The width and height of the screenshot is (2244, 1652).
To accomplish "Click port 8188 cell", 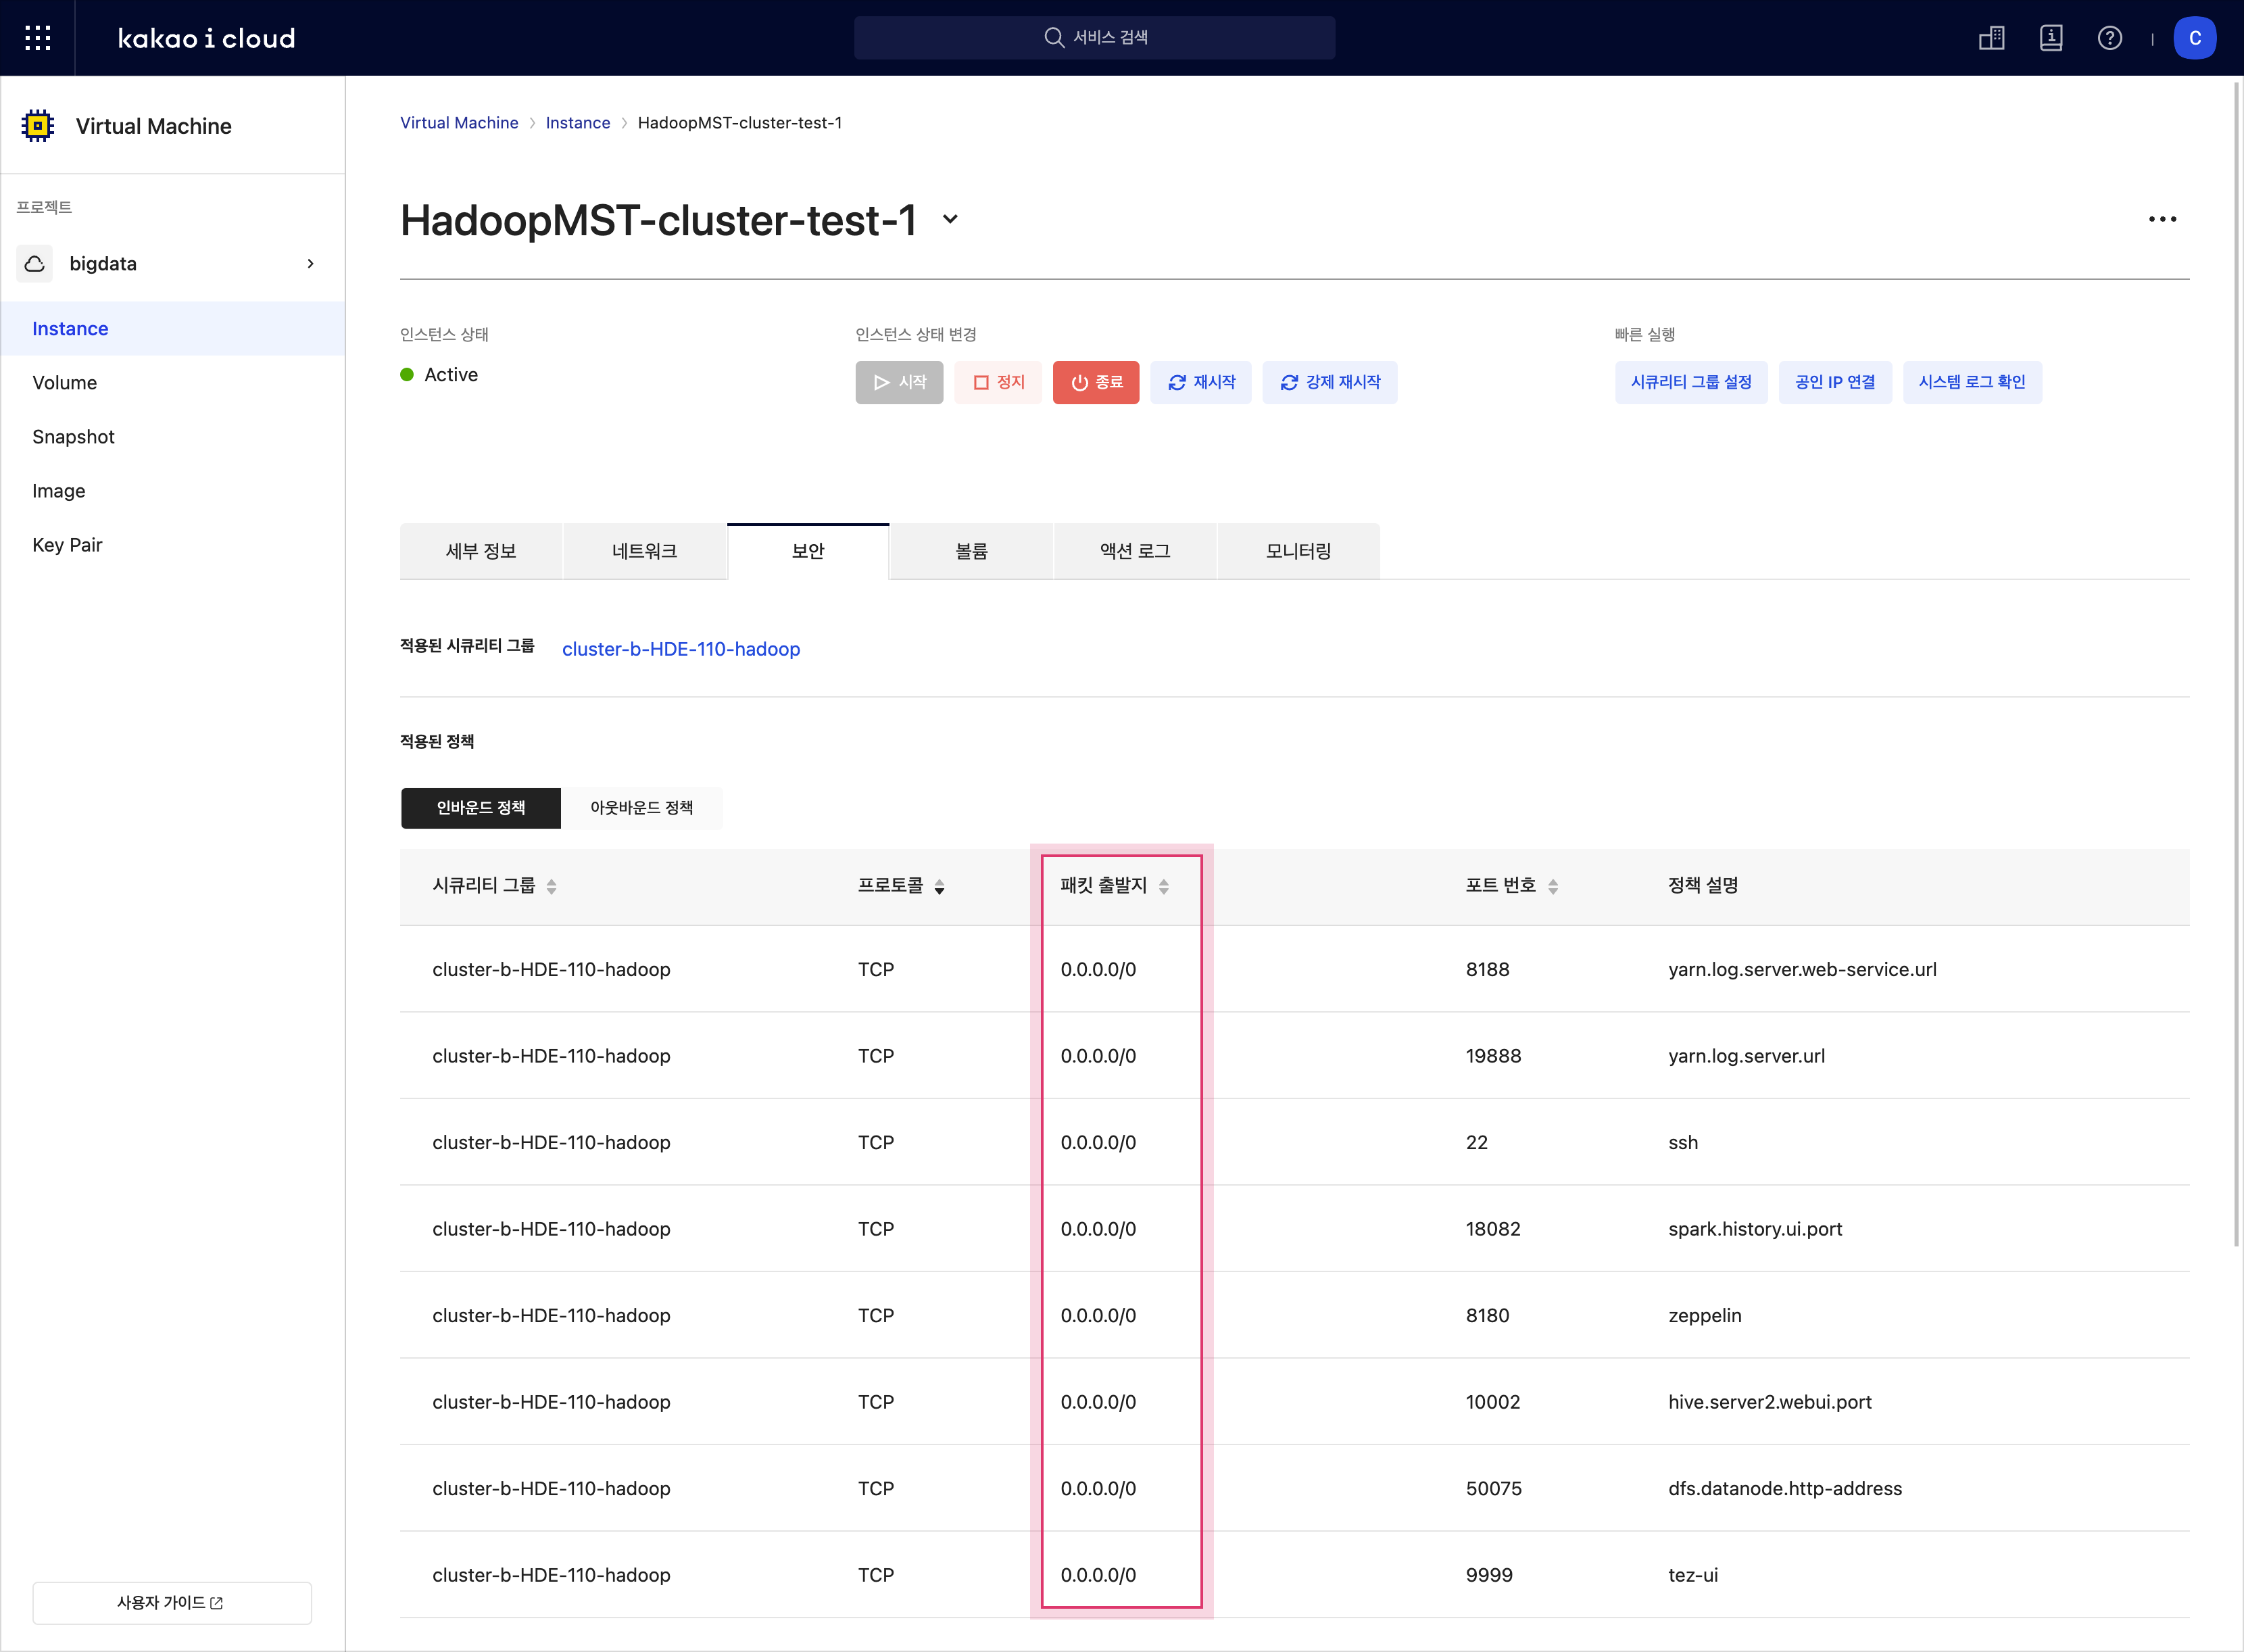I will point(1487,970).
